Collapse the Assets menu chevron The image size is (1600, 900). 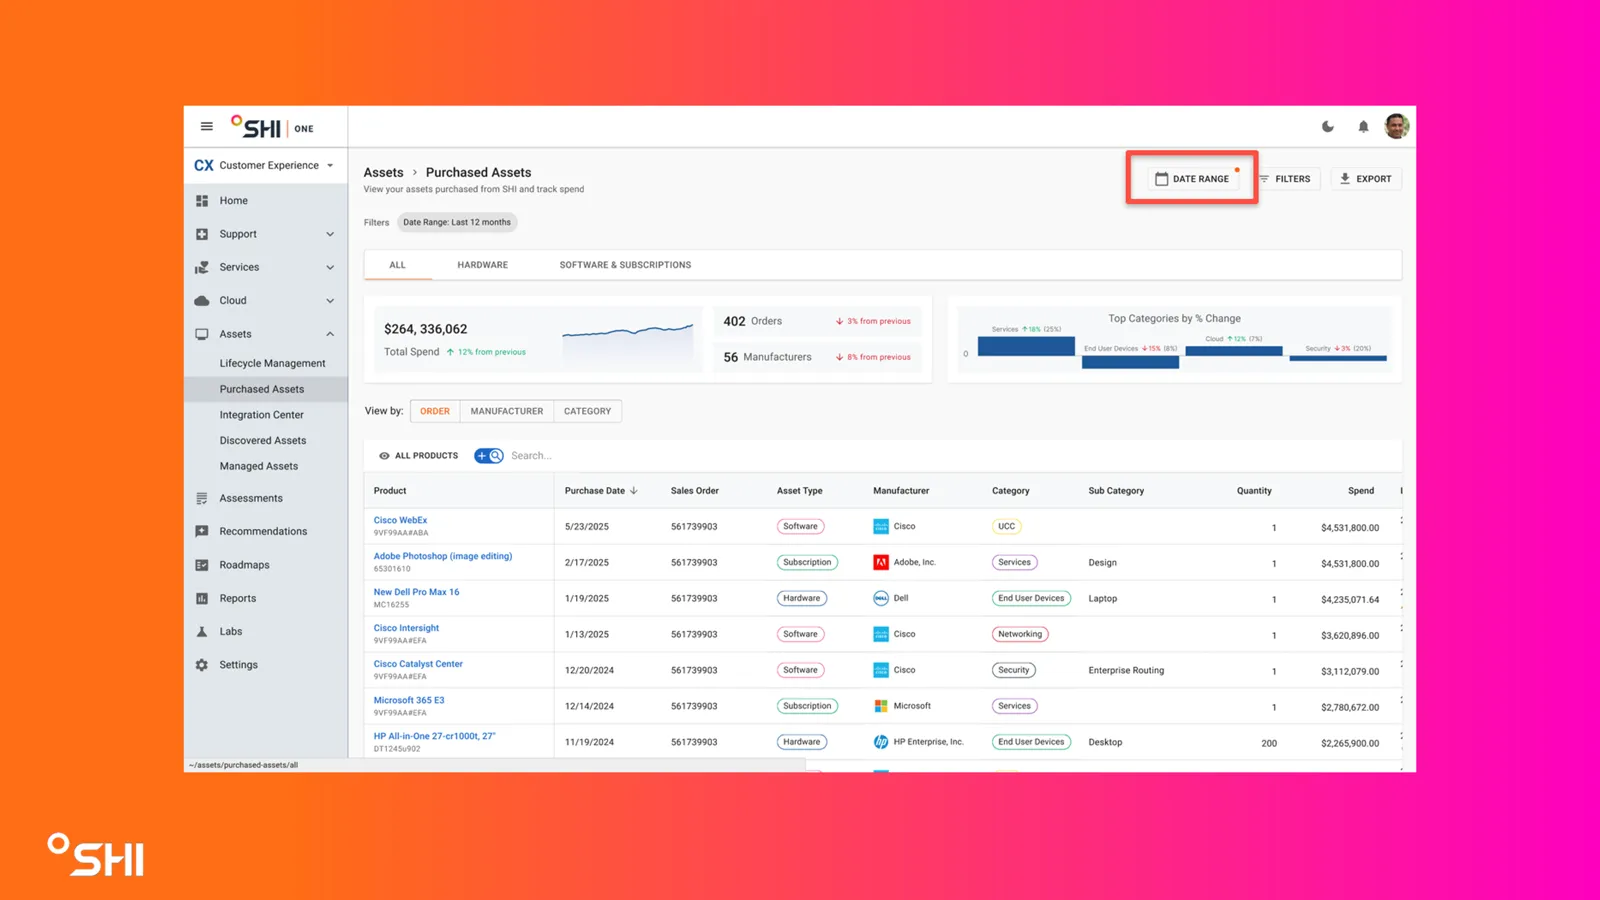pyautogui.click(x=330, y=334)
